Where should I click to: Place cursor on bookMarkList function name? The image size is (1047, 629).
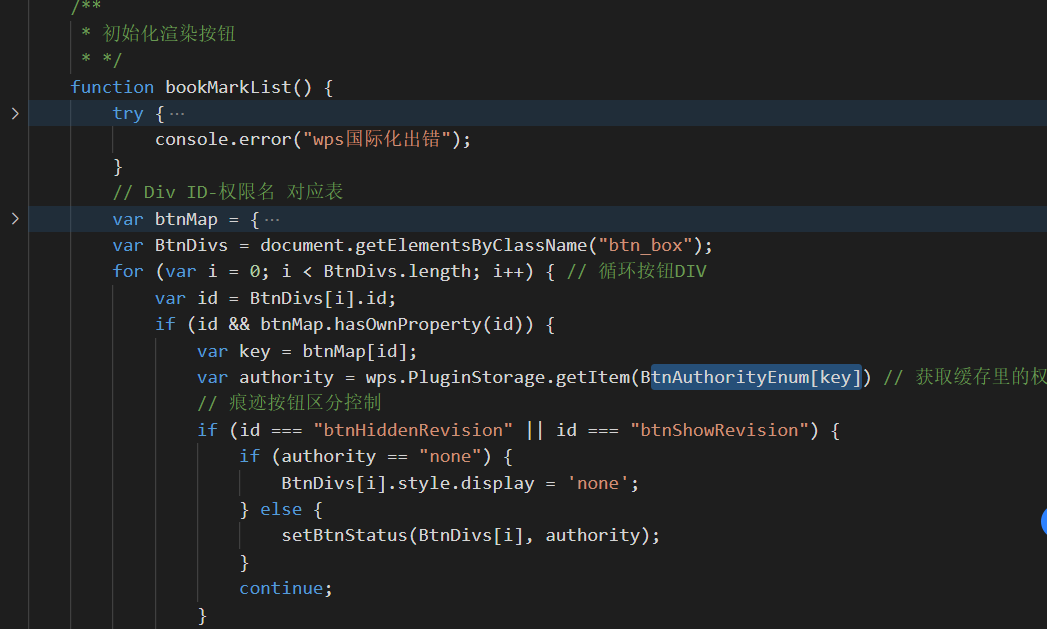(228, 87)
